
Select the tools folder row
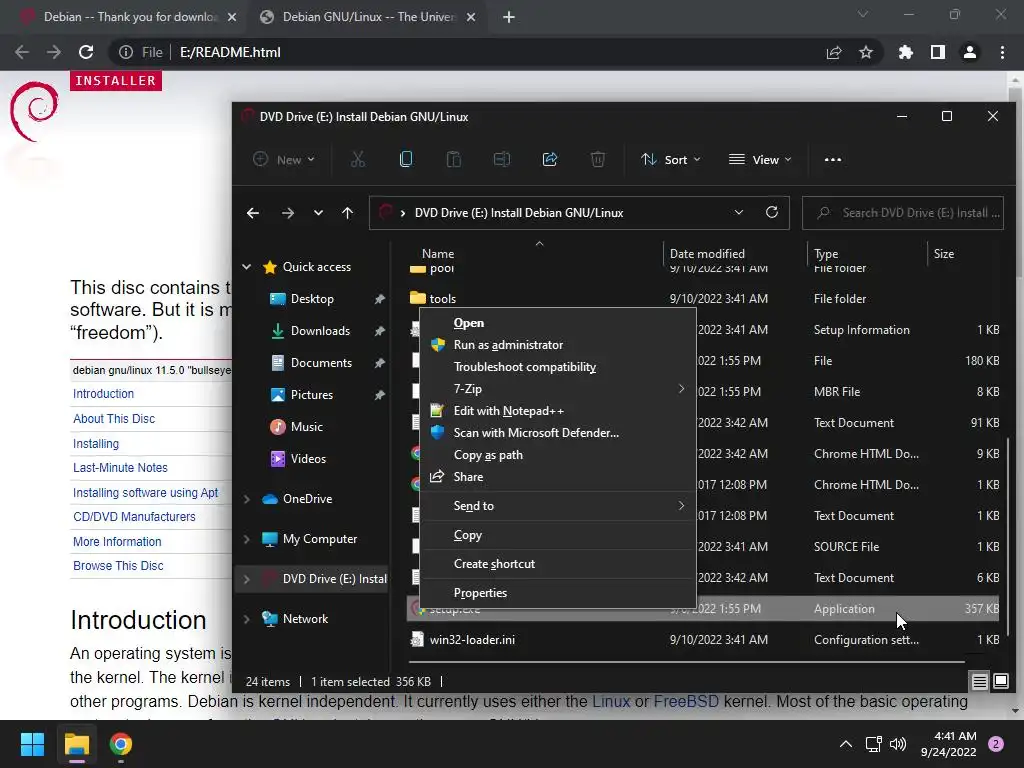pyautogui.click(x=703, y=298)
